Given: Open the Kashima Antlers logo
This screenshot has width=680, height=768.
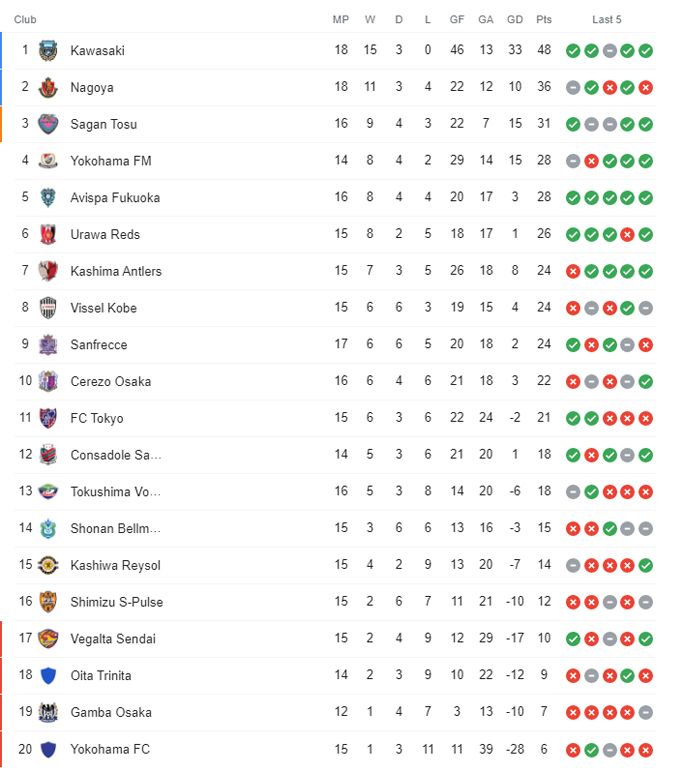Looking at the screenshot, I should tap(48, 272).
